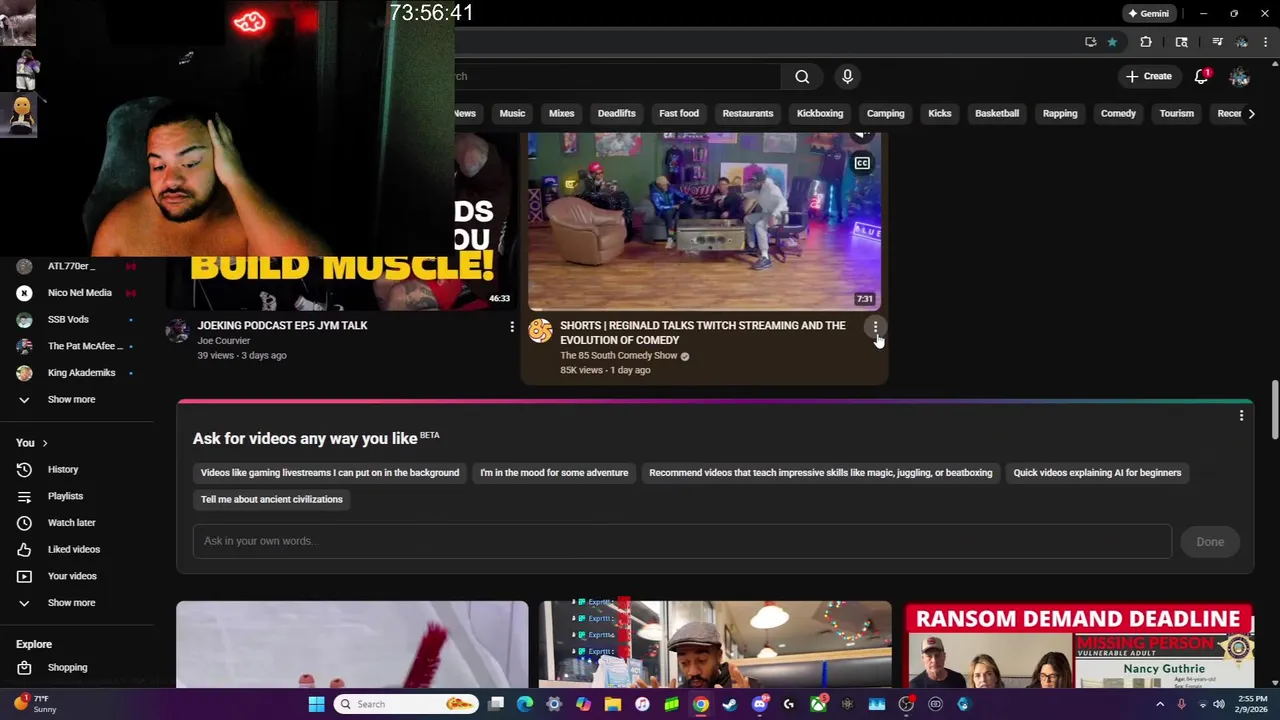This screenshot has height=720, width=1280.
Task: Click the Create button
Action: (x=1147, y=77)
